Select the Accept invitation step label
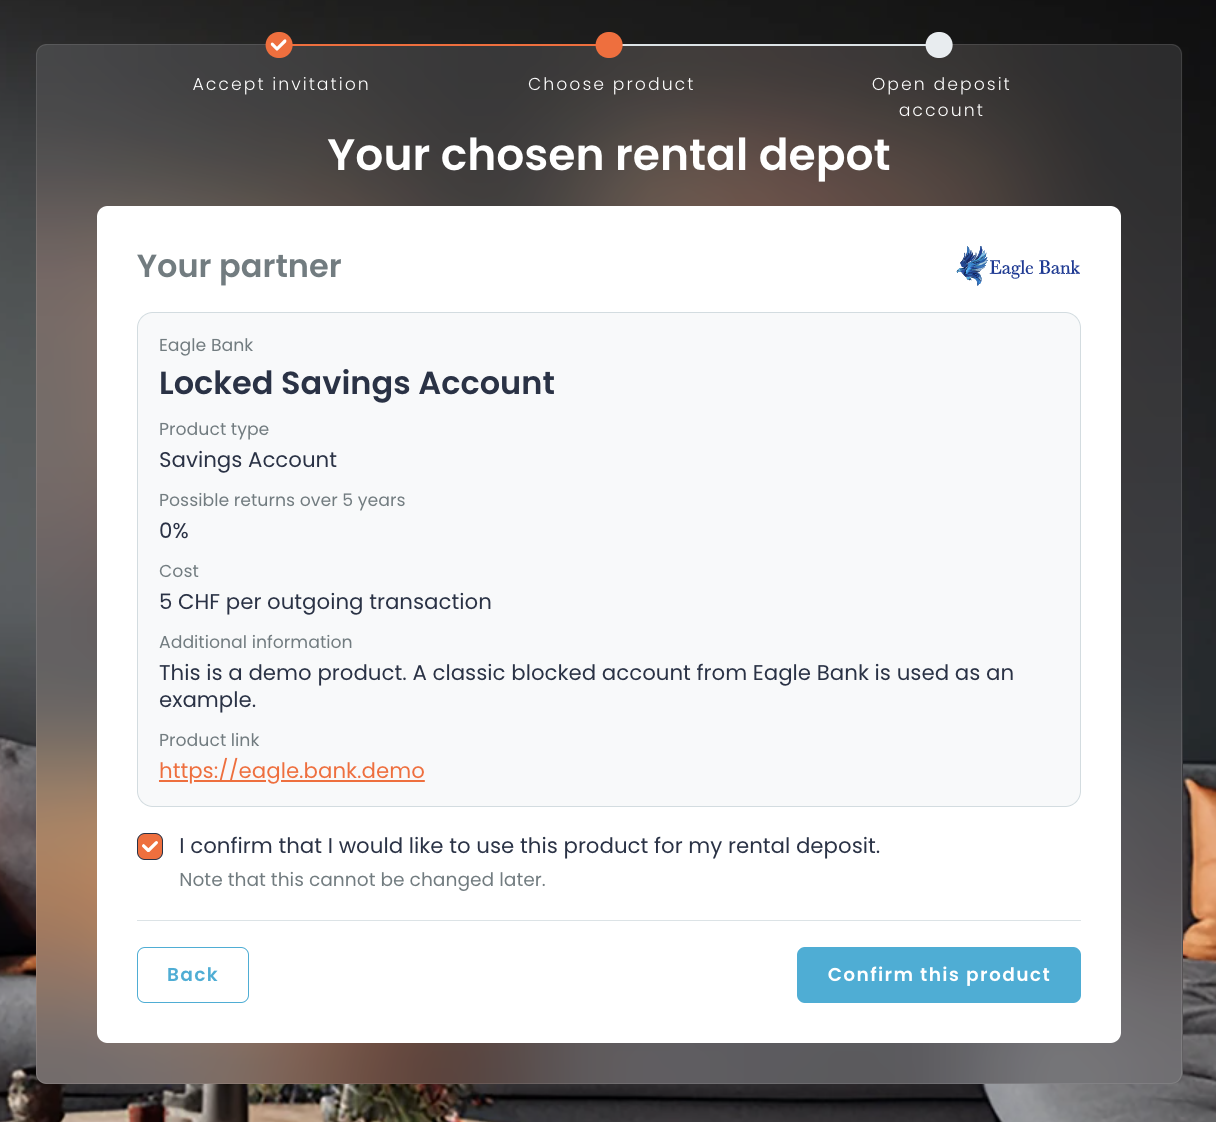 click(280, 84)
